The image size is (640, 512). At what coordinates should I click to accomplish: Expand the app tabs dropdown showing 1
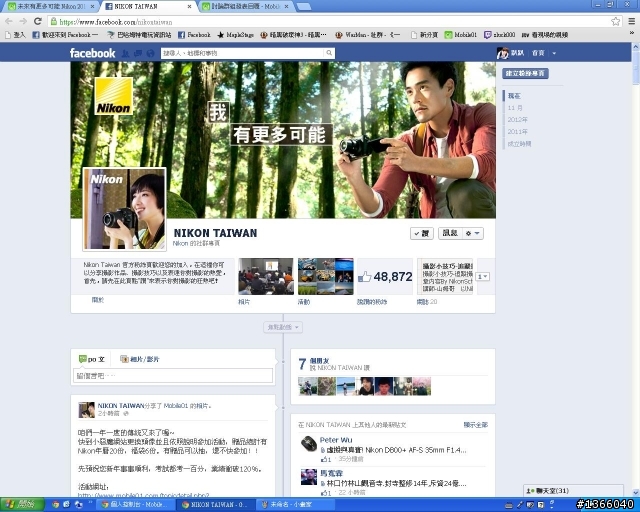[x=483, y=276]
